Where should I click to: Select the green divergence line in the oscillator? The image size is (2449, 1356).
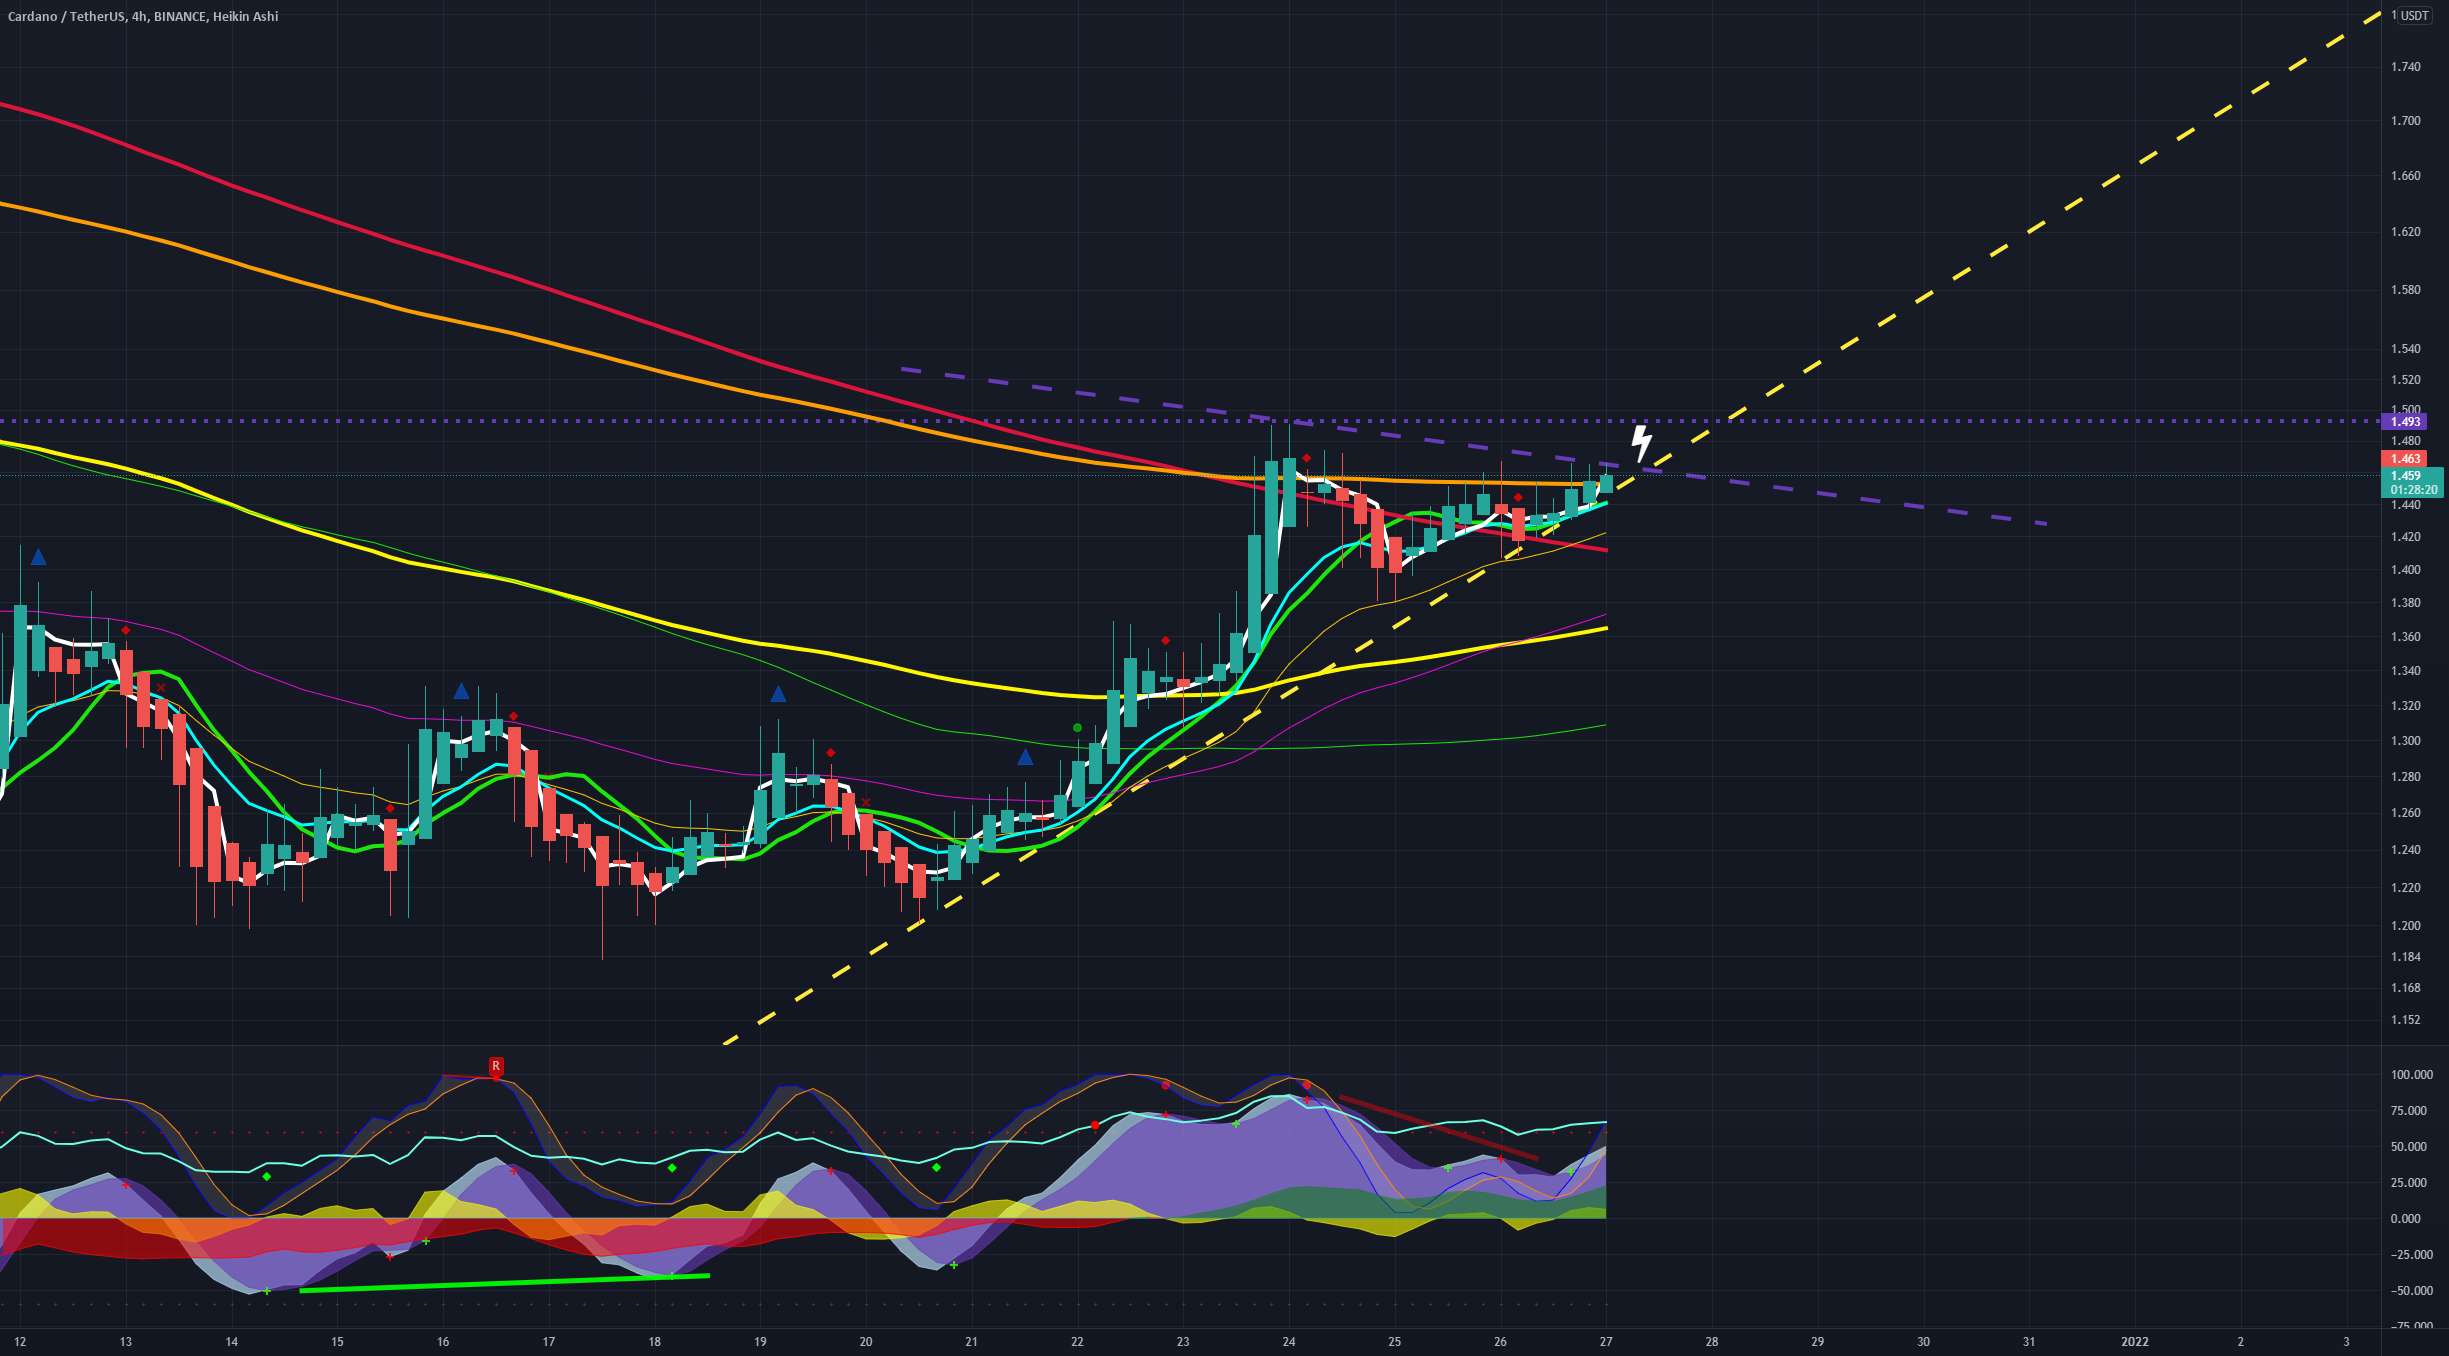click(505, 1283)
